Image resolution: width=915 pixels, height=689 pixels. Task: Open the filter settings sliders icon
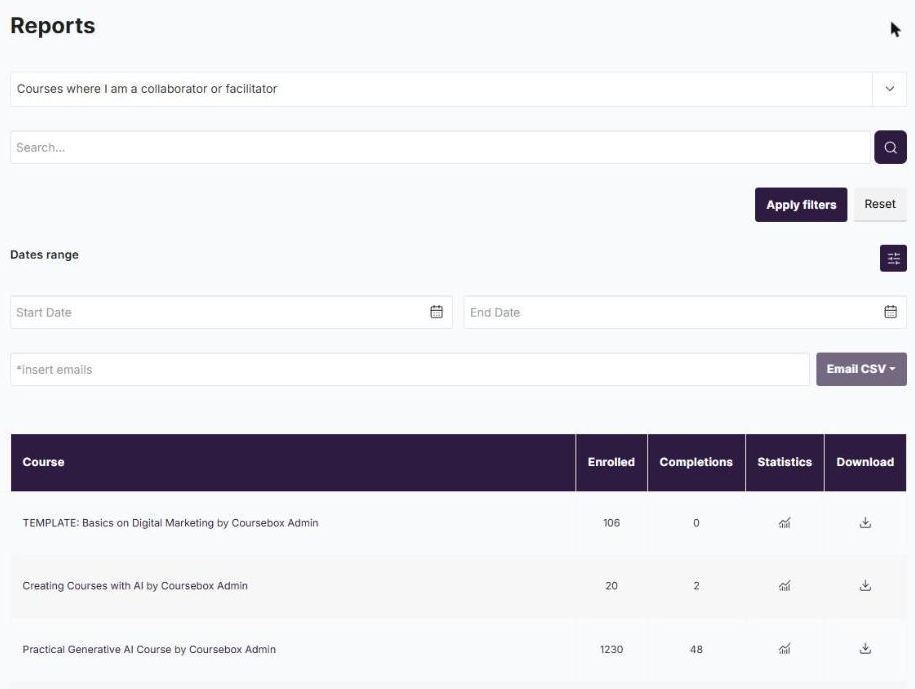[893, 258]
